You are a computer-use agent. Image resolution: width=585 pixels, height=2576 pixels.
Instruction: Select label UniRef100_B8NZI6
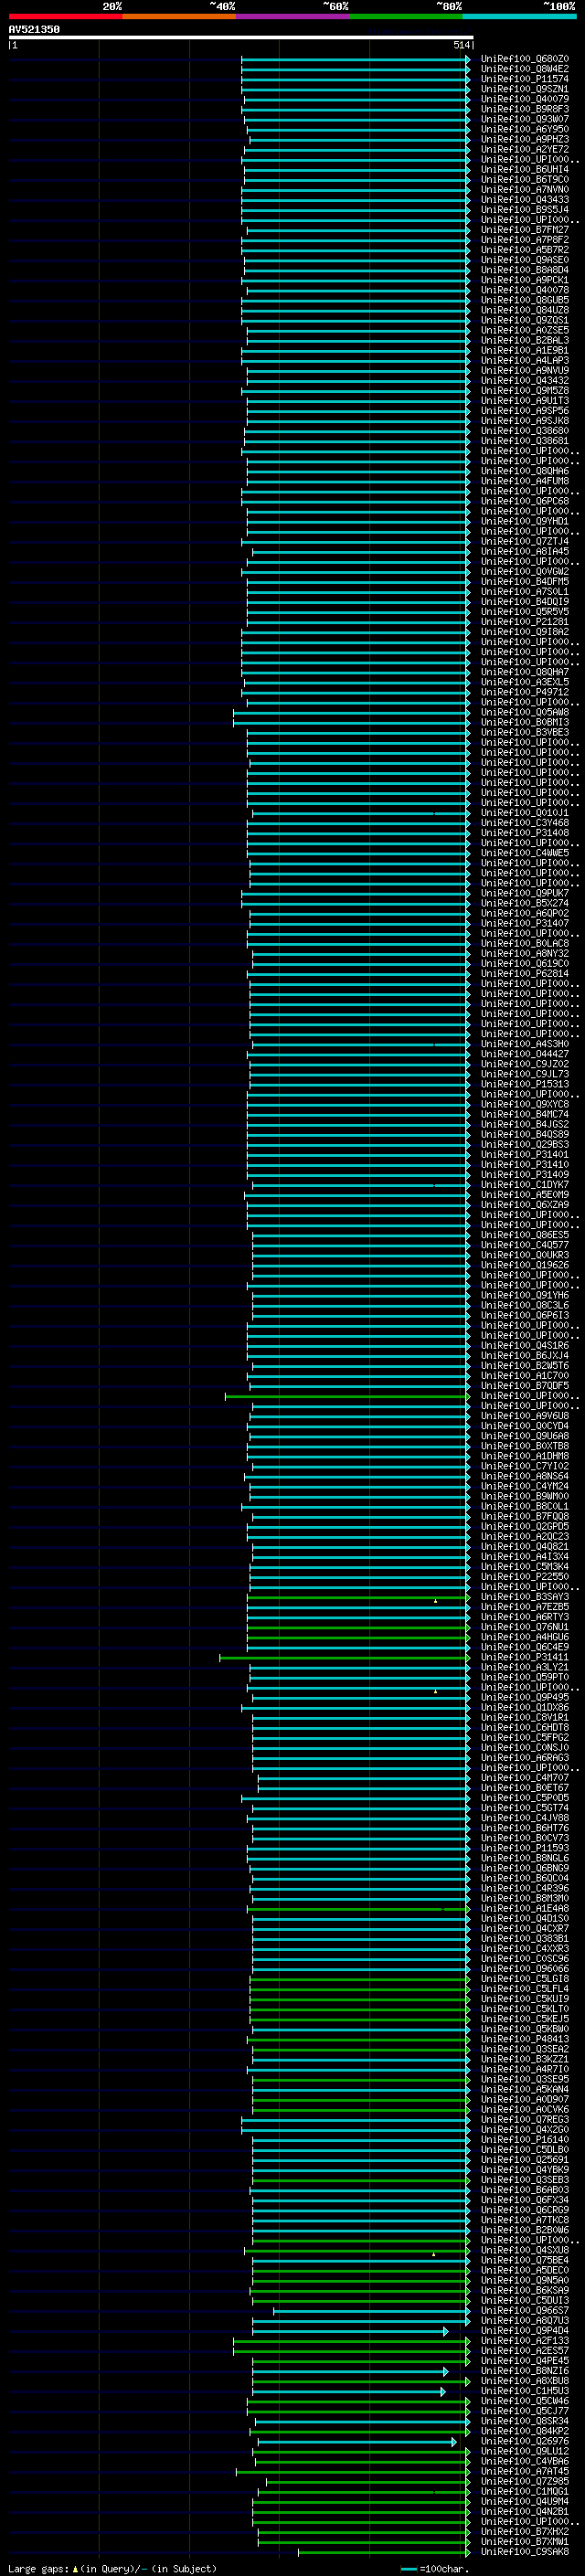(x=525, y=2370)
